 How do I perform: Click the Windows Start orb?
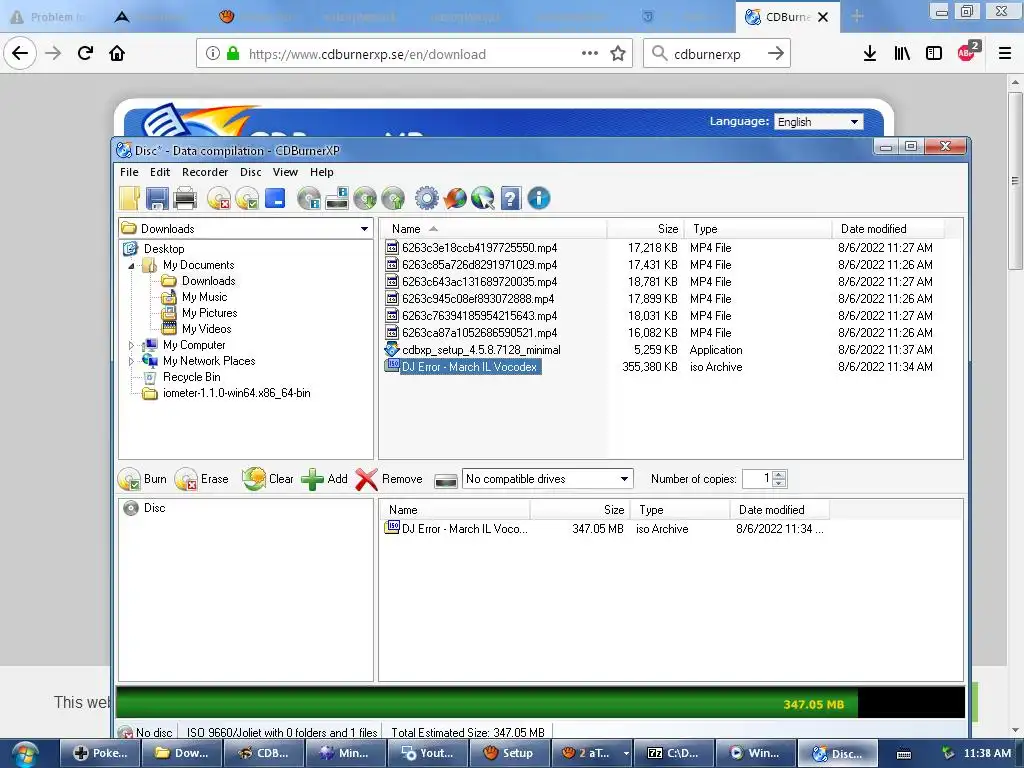tap(25, 753)
